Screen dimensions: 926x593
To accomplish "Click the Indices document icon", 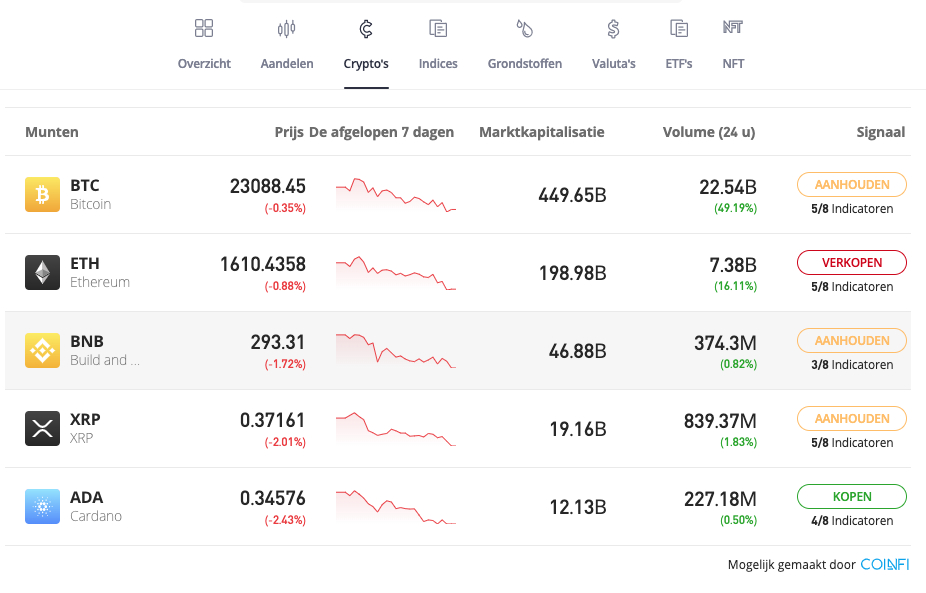I will coord(438,28).
